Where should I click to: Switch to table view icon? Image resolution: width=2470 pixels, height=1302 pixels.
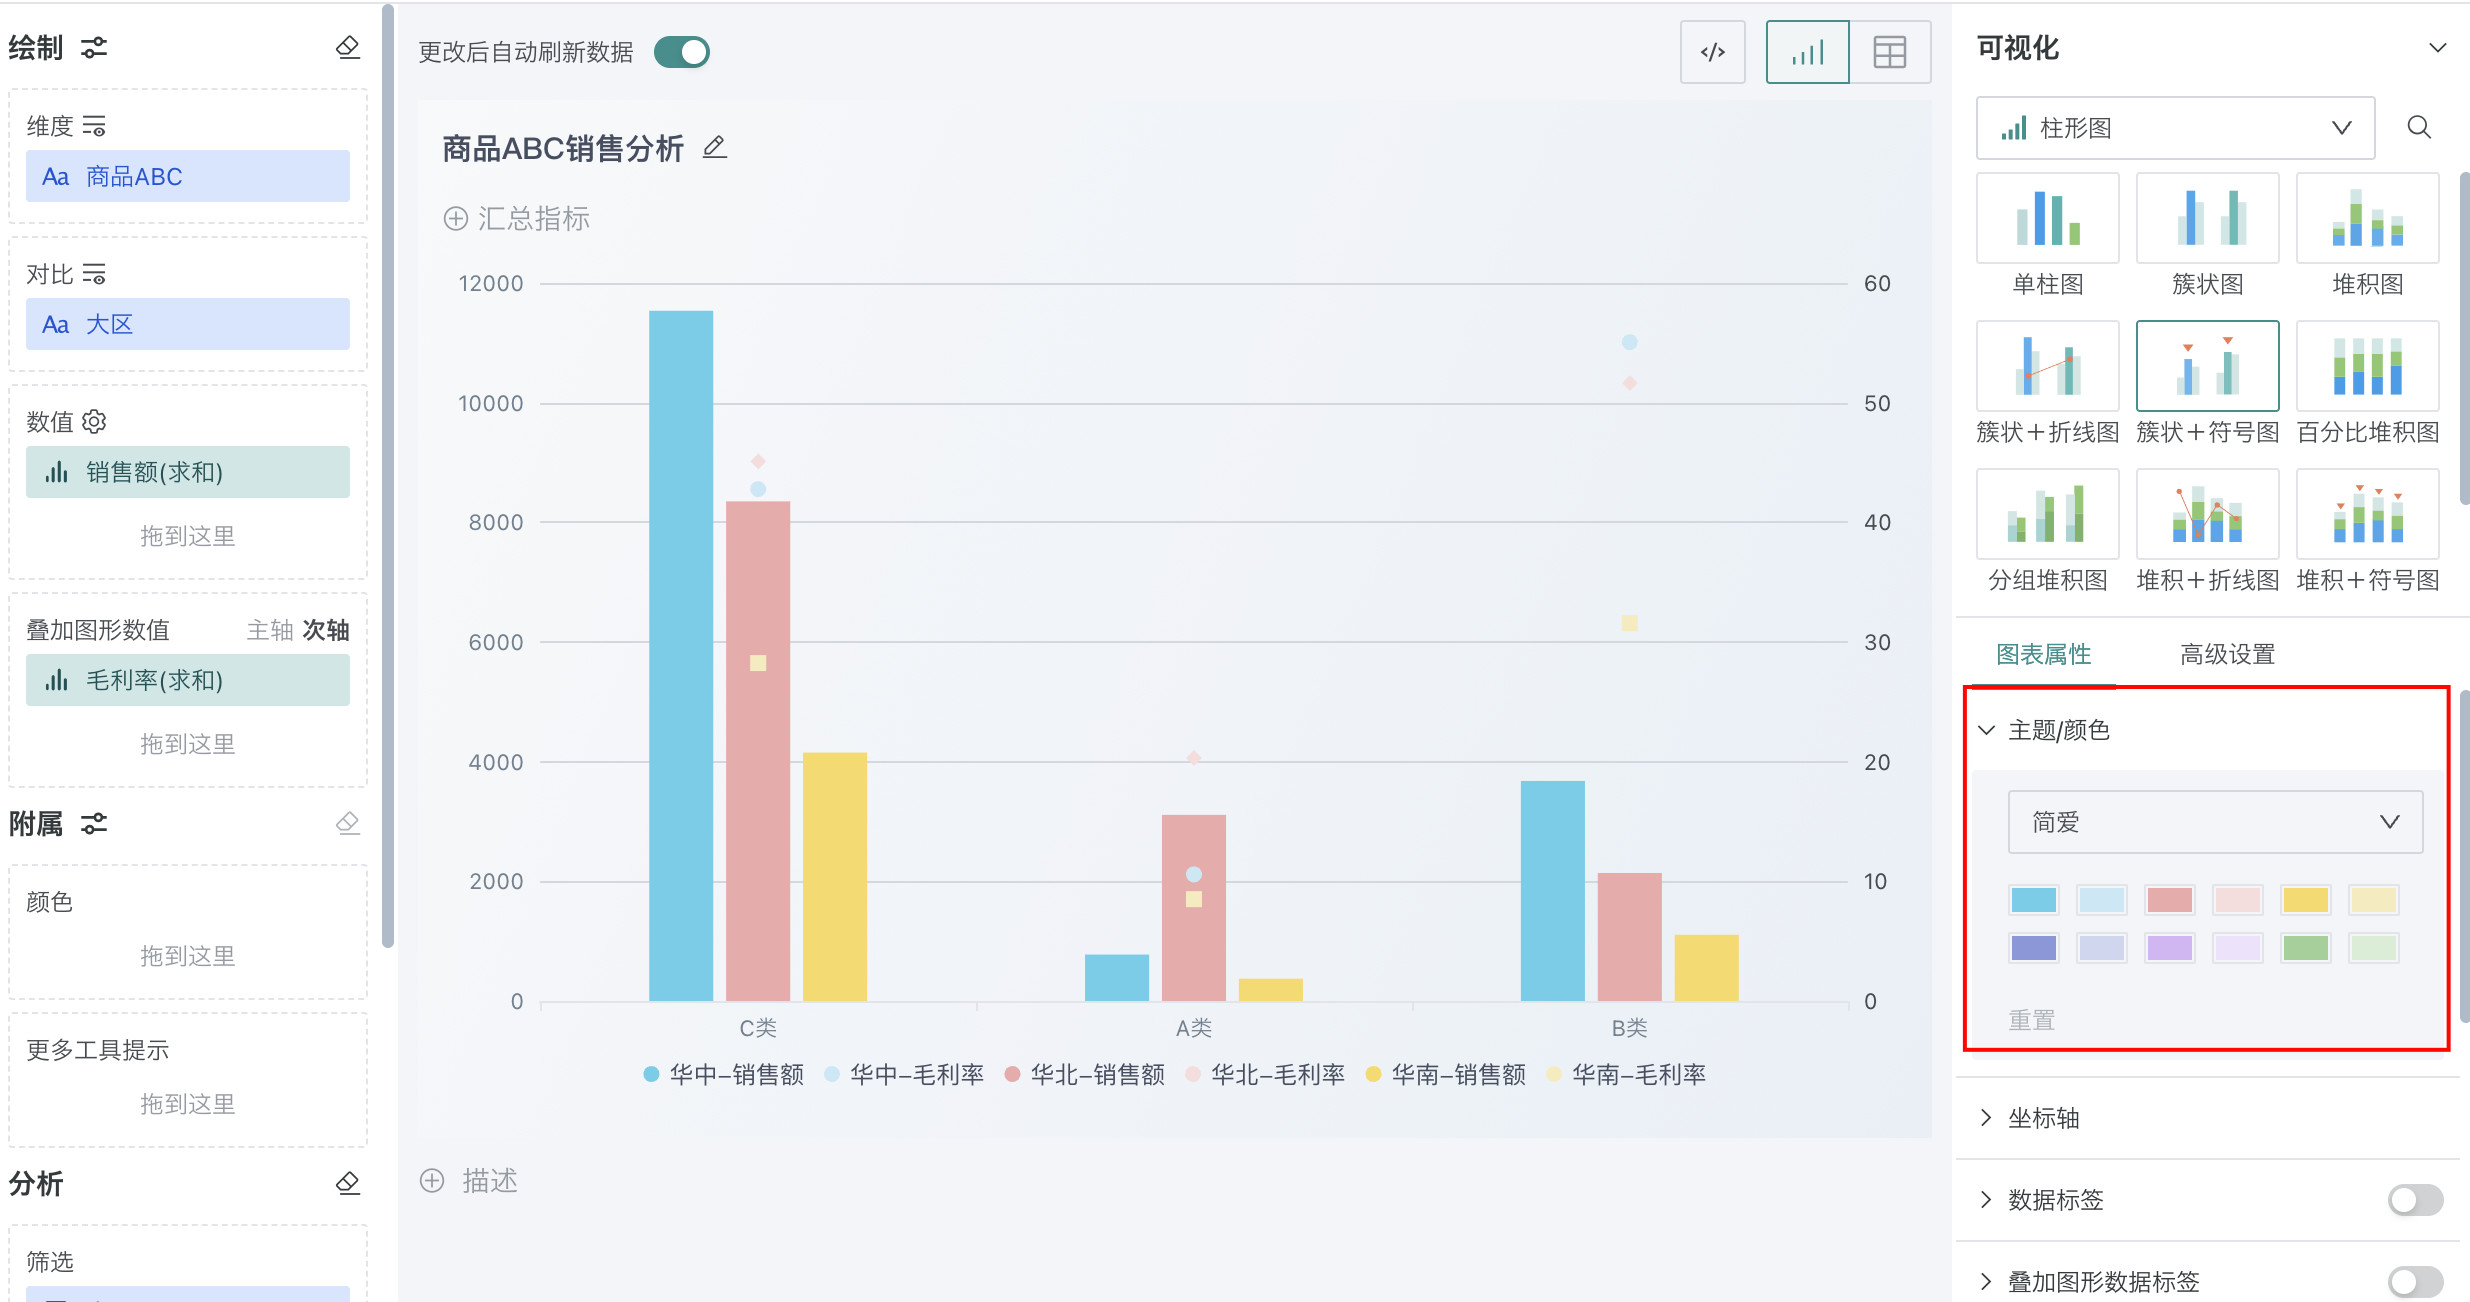click(x=1889, y=52)
